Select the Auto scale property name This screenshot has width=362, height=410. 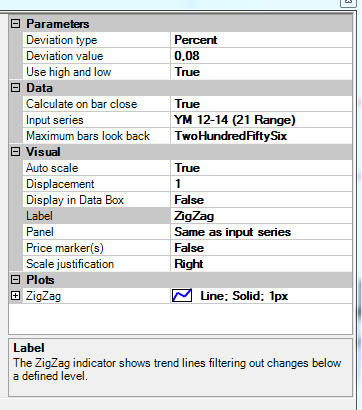[52, 168]
